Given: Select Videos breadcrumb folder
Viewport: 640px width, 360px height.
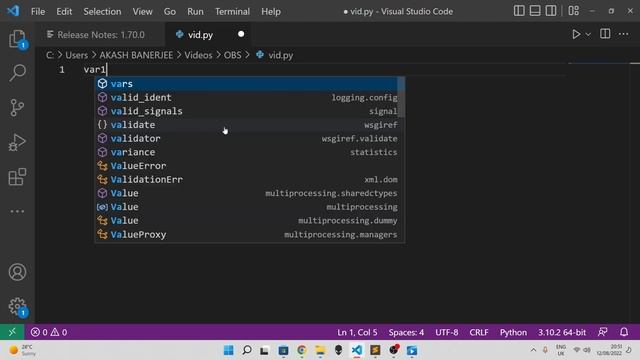Looking at the screenshot, I should point(198,55).
